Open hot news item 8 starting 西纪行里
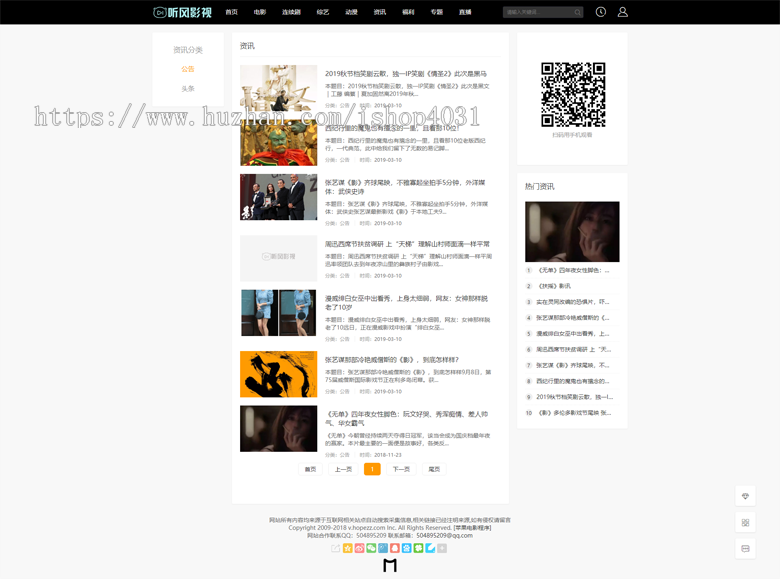The width and height of the screenshot is (780, 579). point(572,382)
